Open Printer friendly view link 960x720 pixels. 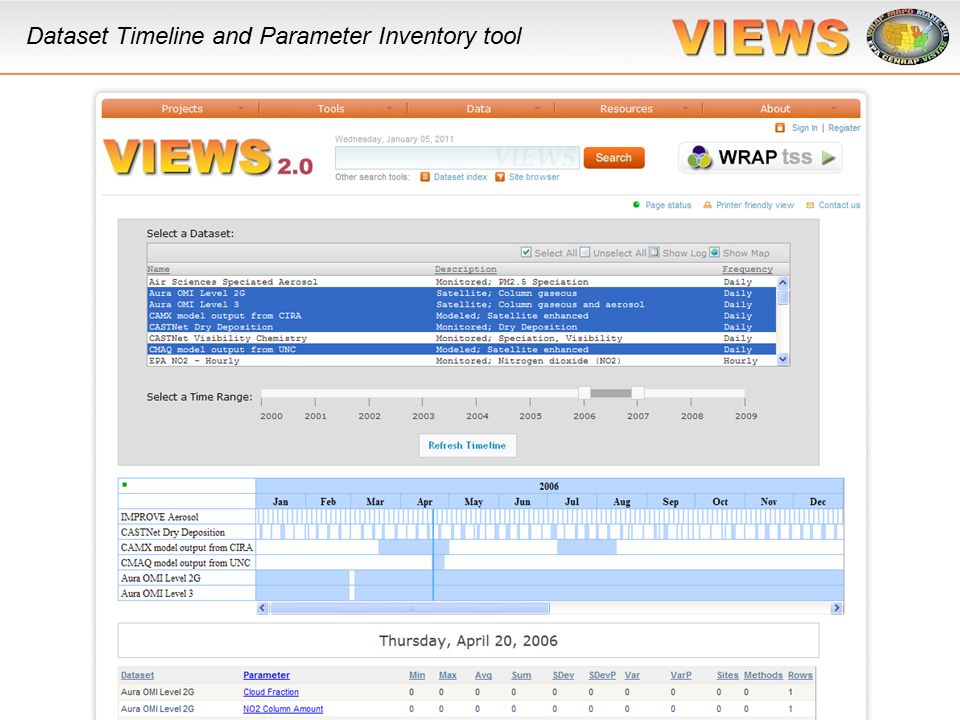755,205
